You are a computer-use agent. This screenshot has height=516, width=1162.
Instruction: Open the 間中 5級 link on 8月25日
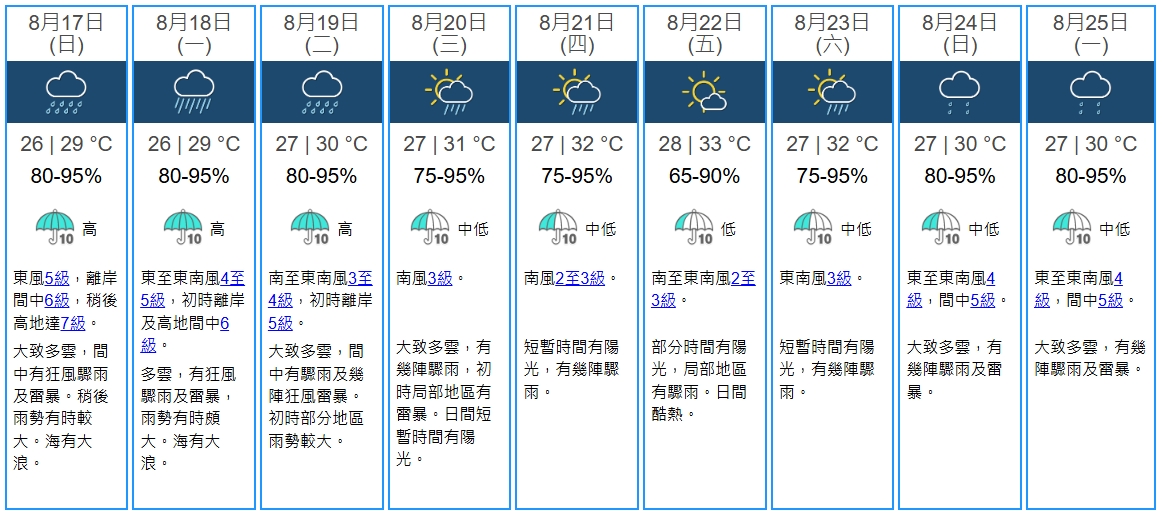(1110, 300)
